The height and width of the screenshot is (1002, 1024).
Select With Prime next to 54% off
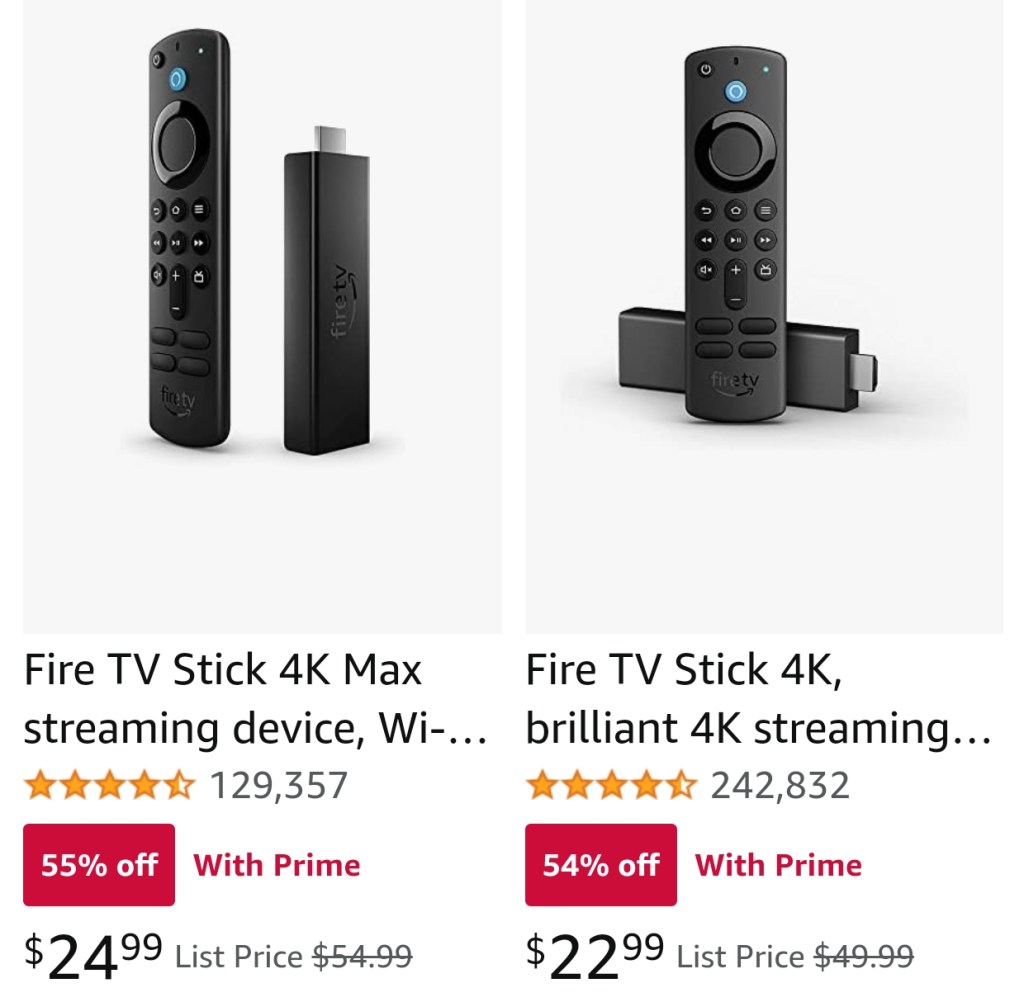[x=778, y=865]
